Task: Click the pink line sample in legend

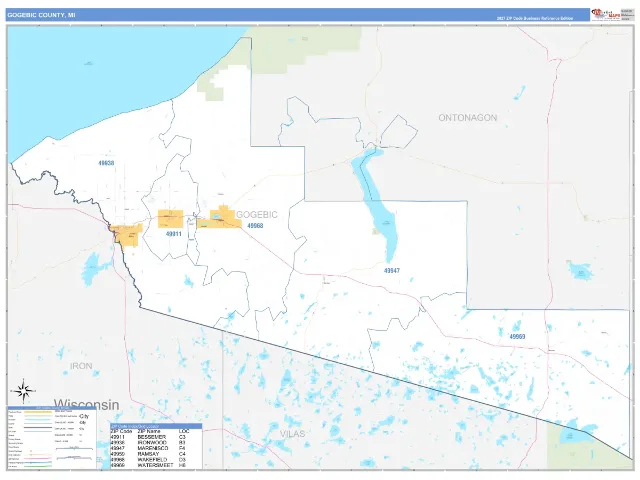Action: (38, 459)
